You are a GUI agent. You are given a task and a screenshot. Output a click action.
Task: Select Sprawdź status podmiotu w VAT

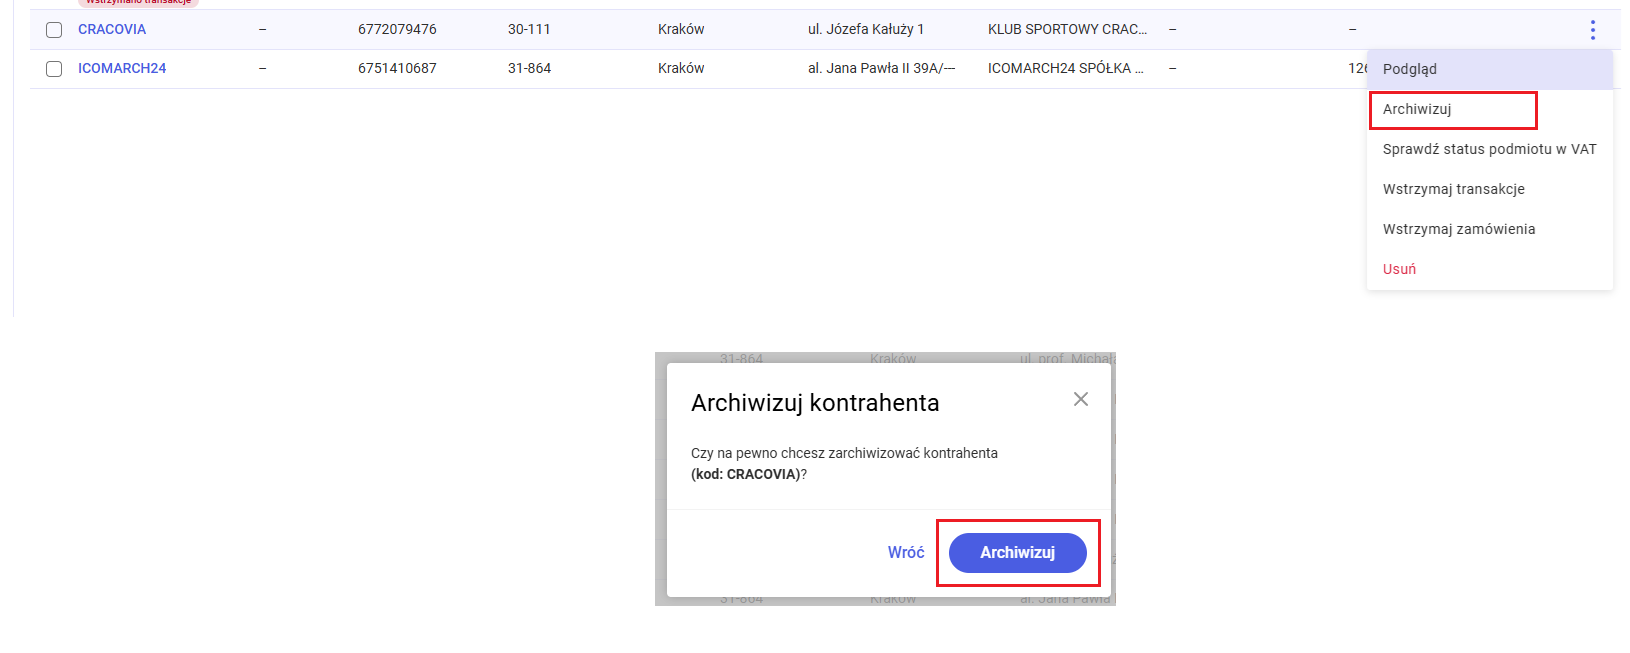[x=1489, y=149]
